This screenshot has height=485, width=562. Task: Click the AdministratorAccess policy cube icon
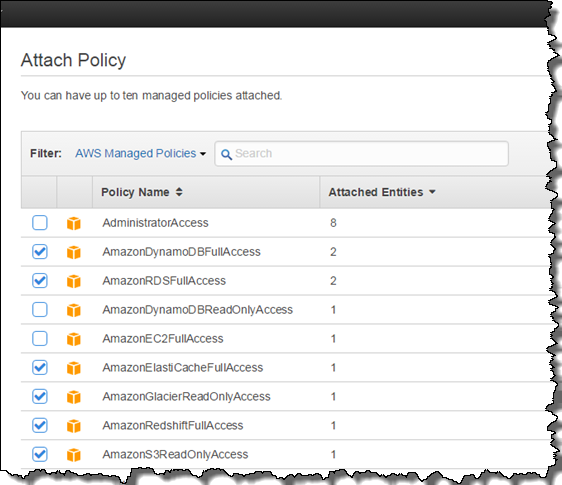[x=74, y=223]
